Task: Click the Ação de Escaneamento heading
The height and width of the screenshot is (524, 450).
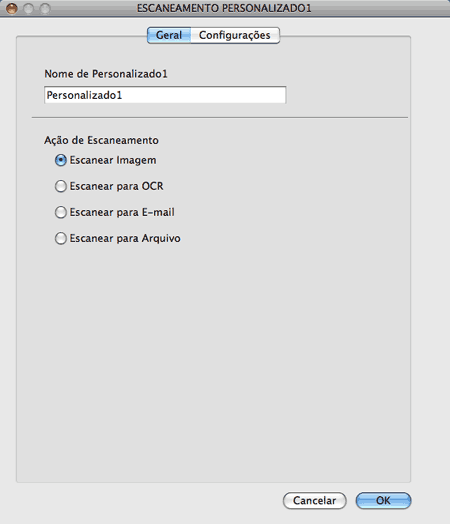Action: click(x=101, y=140)
